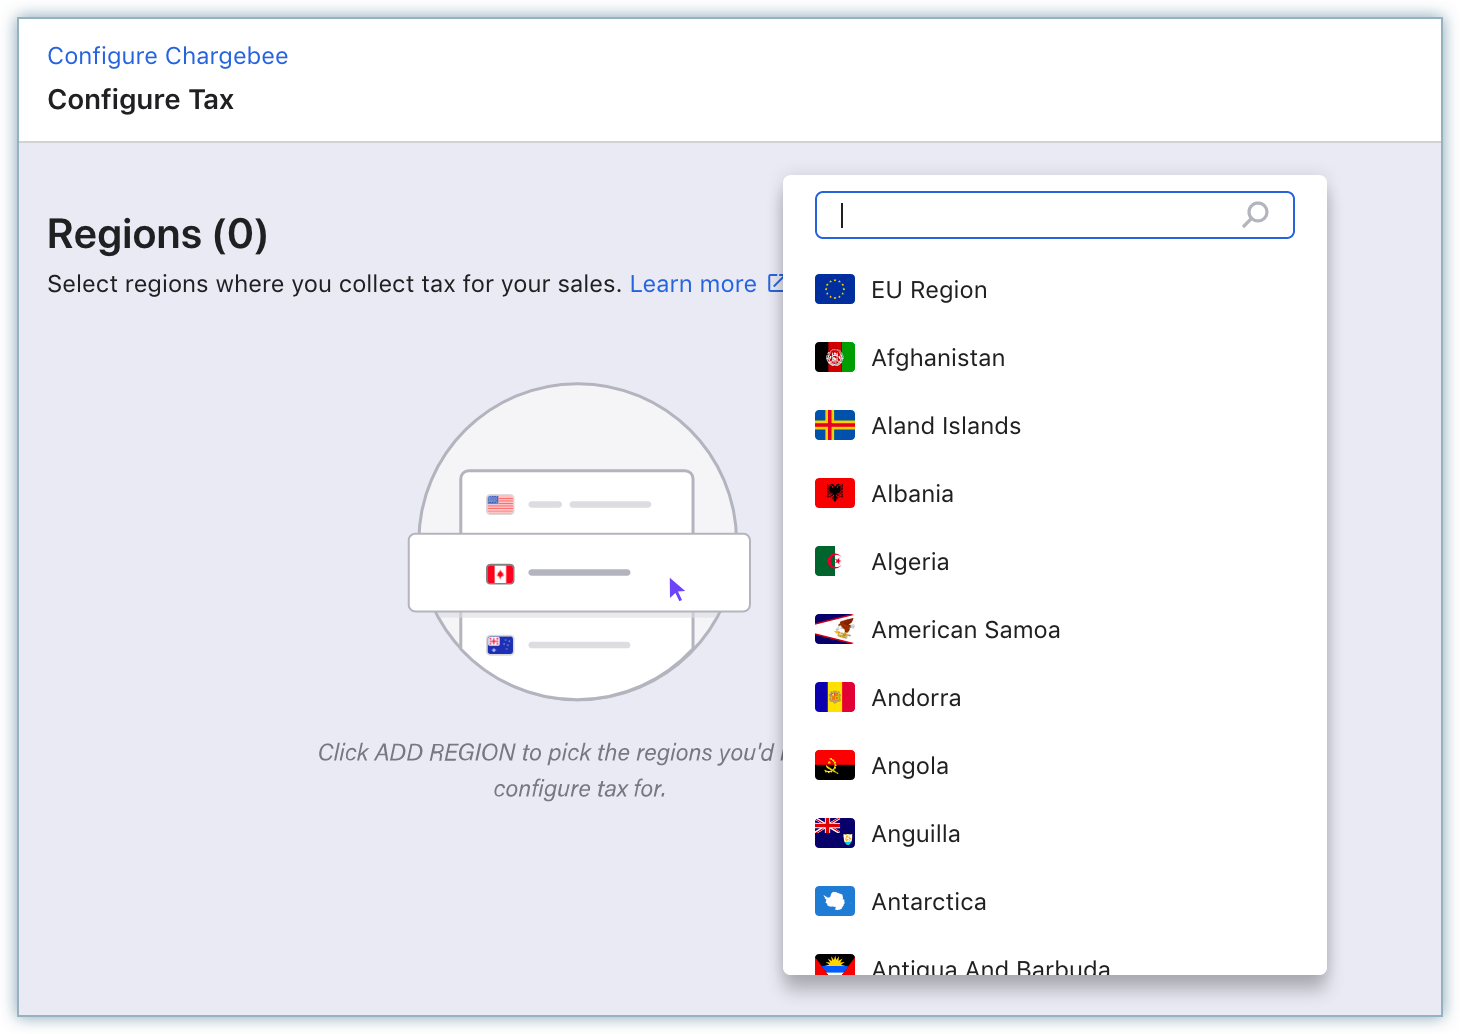Select American Samoa entry

(1054, 629)
